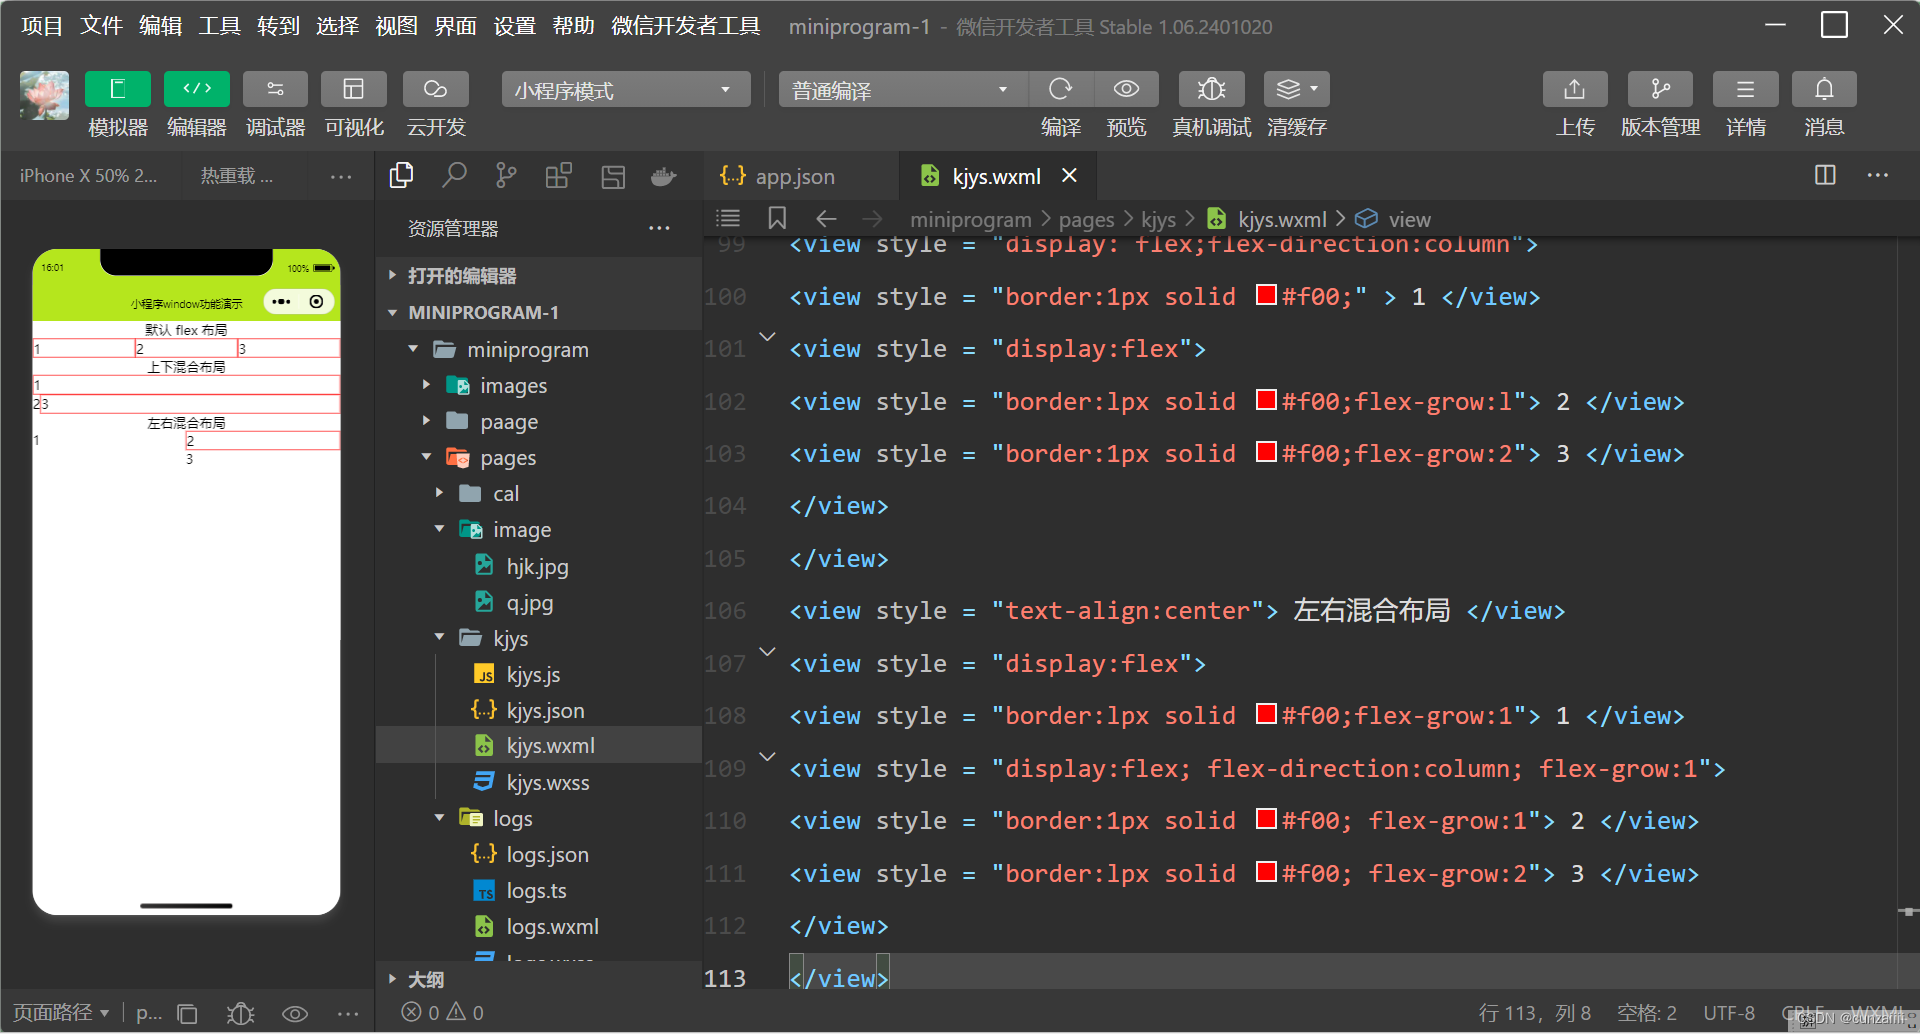Open hjk.jpg in the file tree

coord(537,566)
